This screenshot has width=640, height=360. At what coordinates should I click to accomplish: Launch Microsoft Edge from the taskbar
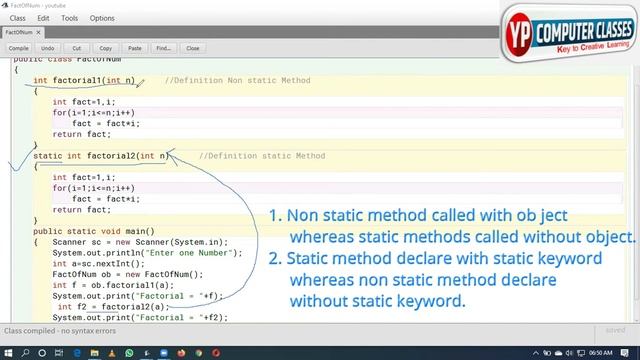pos(77,353)
